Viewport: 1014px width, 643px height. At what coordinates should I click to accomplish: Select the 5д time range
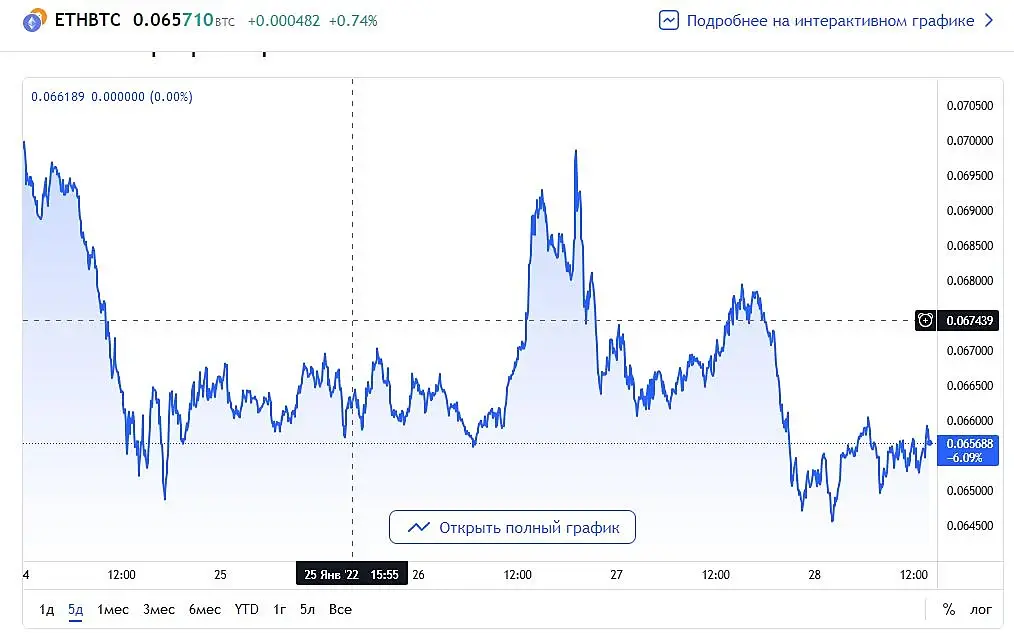pyautogui.click(x=76, y=609)
